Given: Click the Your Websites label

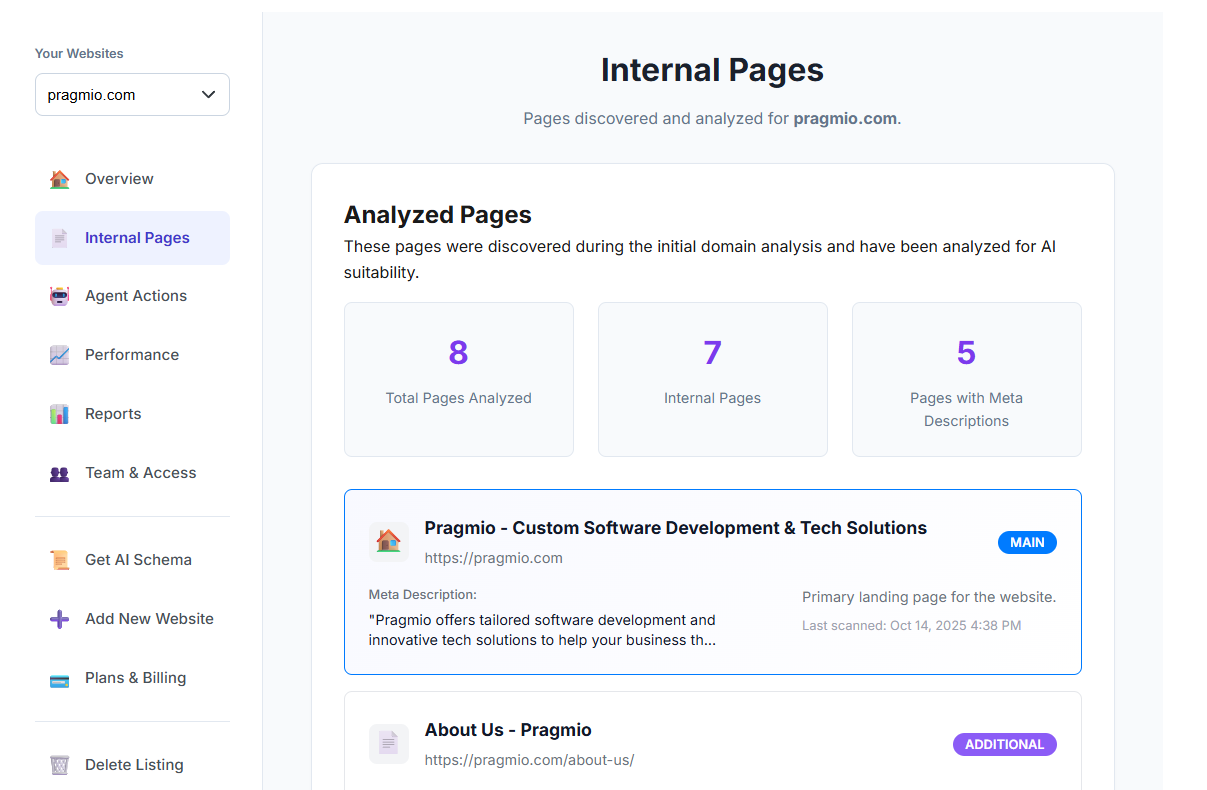Looking at the screenshot, I should coord(79,54).
